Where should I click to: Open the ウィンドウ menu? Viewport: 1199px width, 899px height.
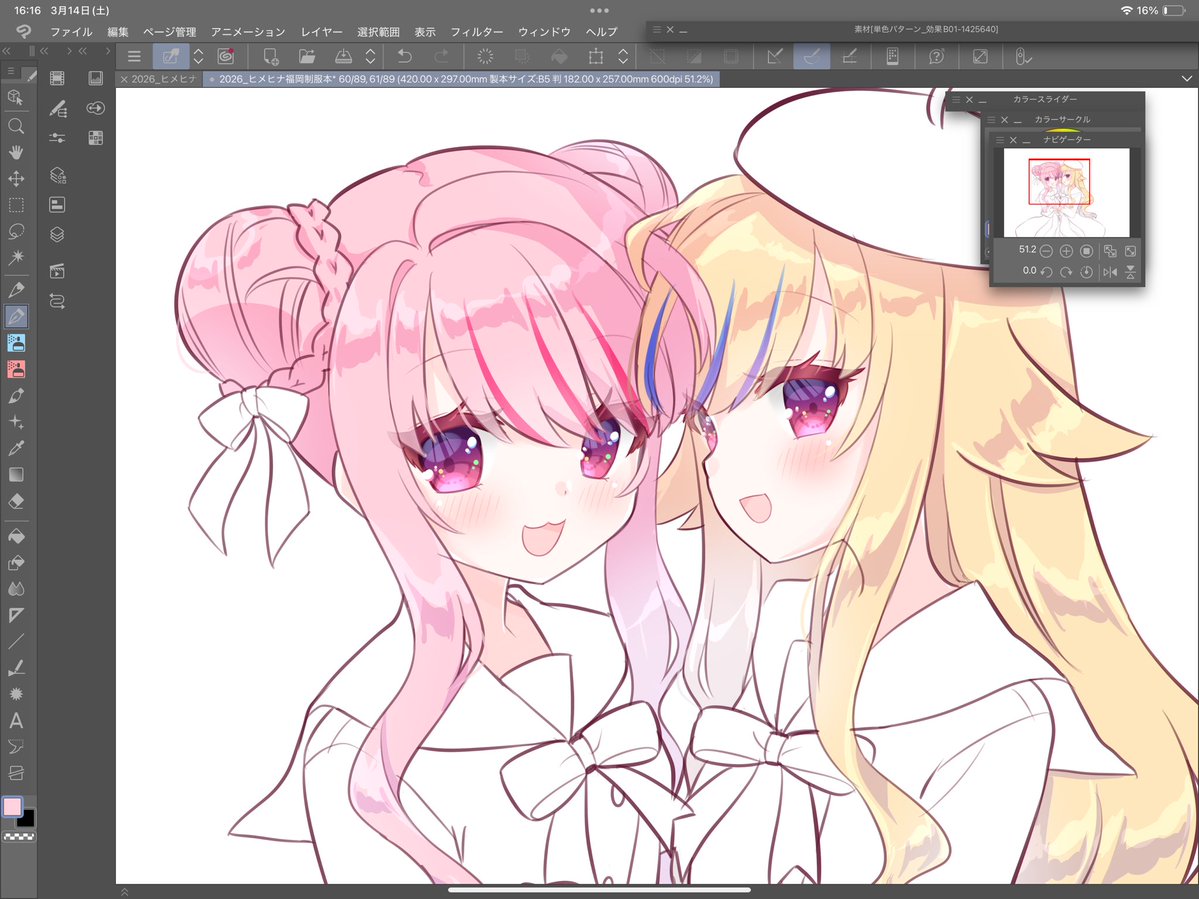coord(544,32)
